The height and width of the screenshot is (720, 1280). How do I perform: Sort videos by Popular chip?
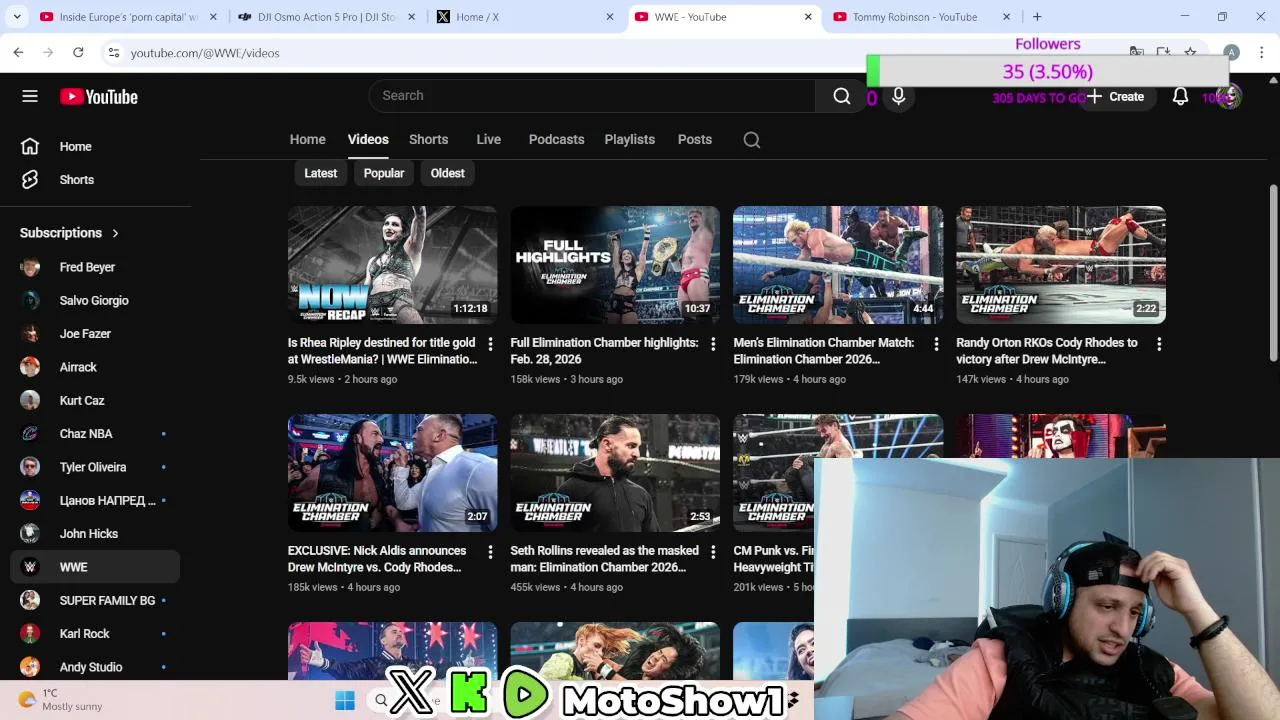384,173
